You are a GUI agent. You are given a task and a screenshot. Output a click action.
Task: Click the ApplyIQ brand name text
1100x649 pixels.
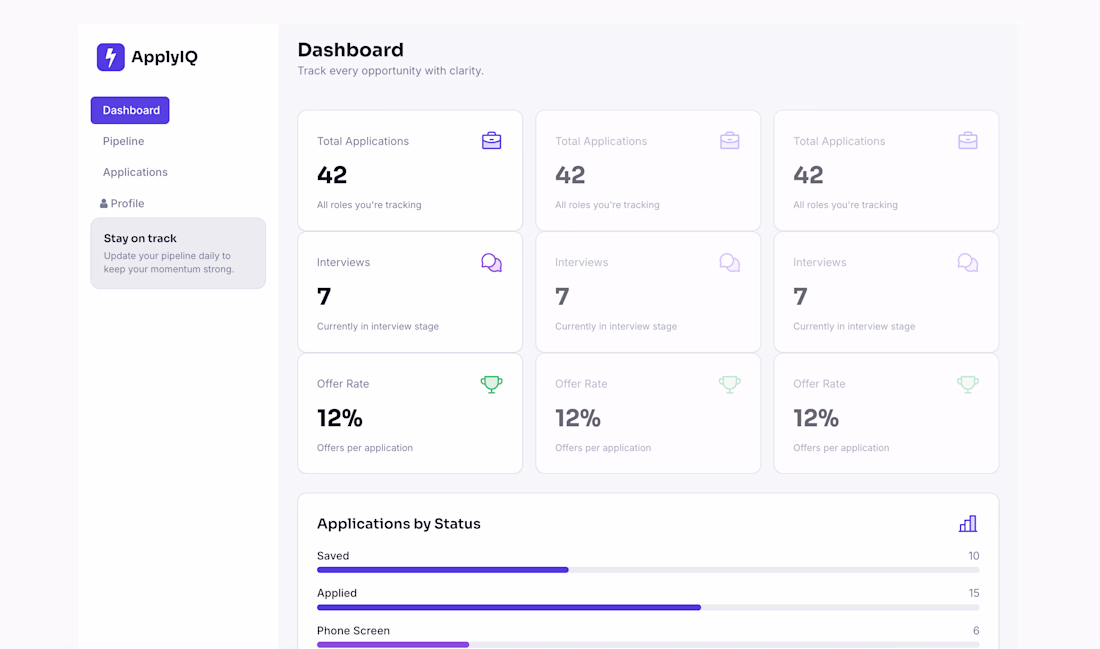(x=165, y=57)
